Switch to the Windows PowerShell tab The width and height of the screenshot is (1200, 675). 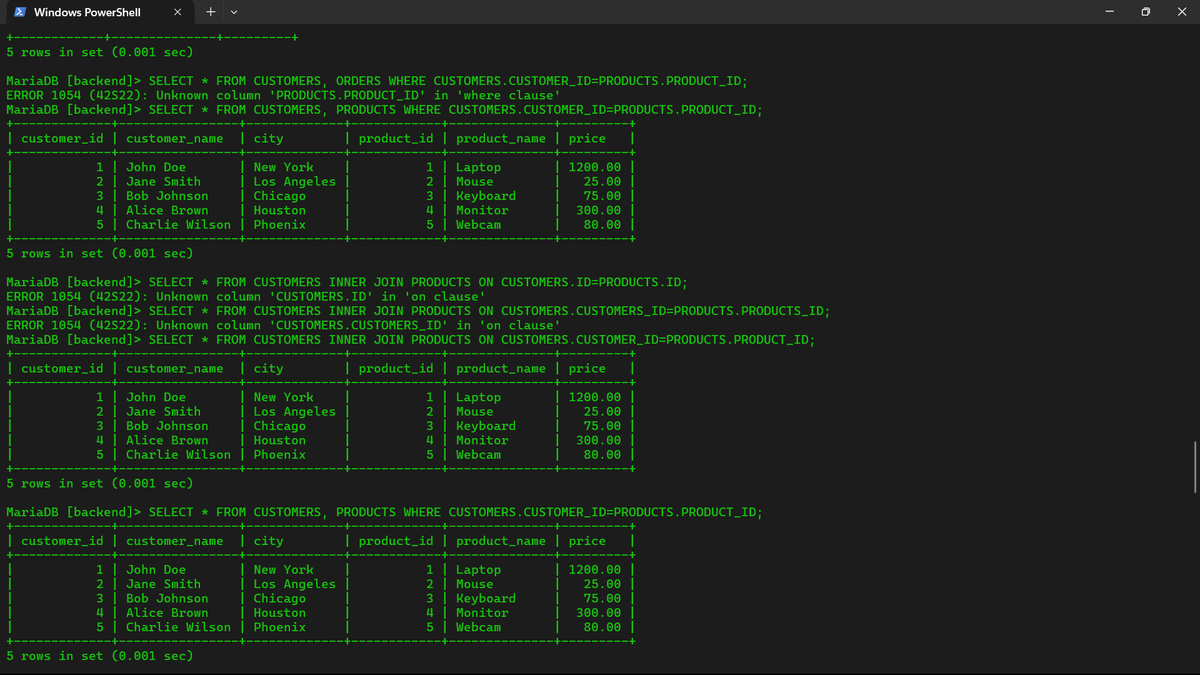click(x=90, y=12)
